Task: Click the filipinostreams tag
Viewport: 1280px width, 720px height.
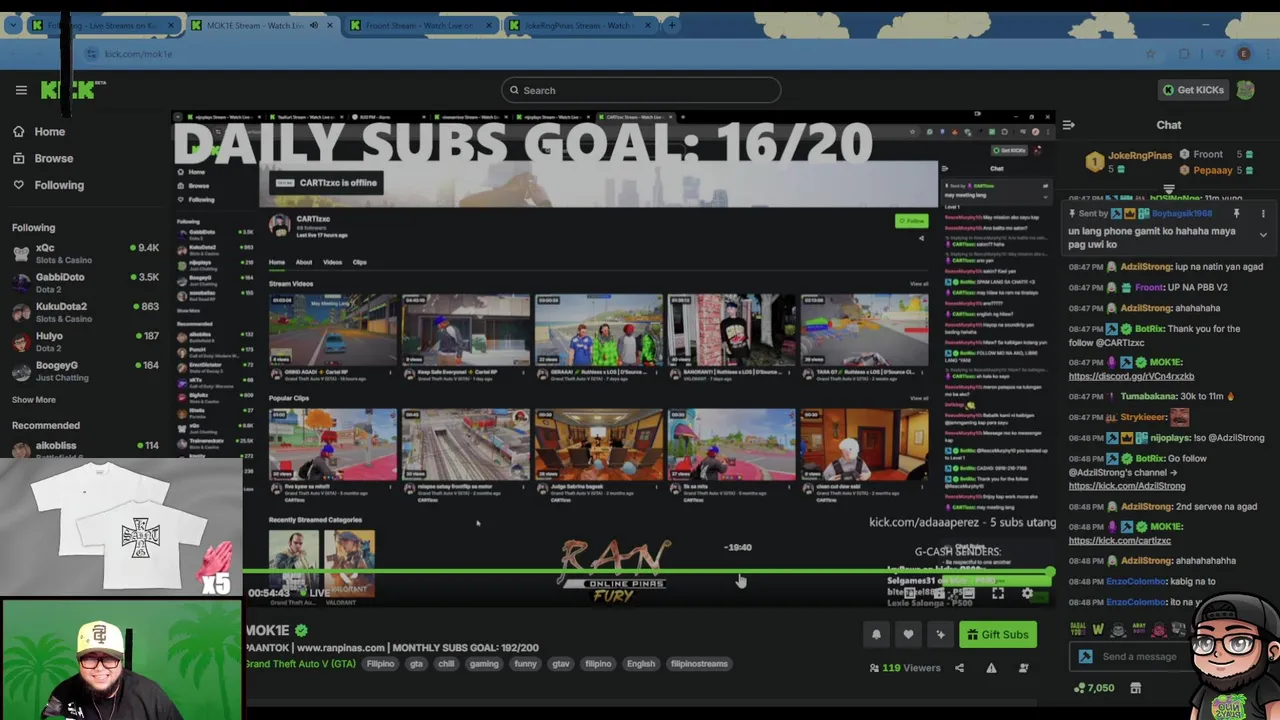Action: coord(699,664)
